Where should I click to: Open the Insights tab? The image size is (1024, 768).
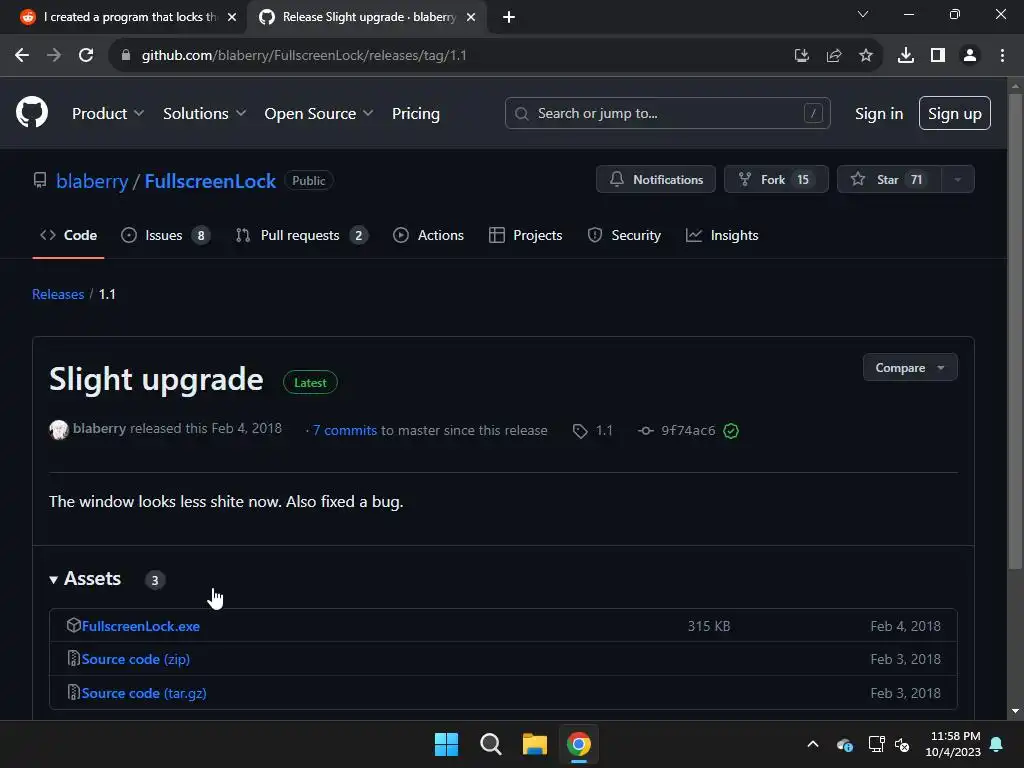pos(722,235)
